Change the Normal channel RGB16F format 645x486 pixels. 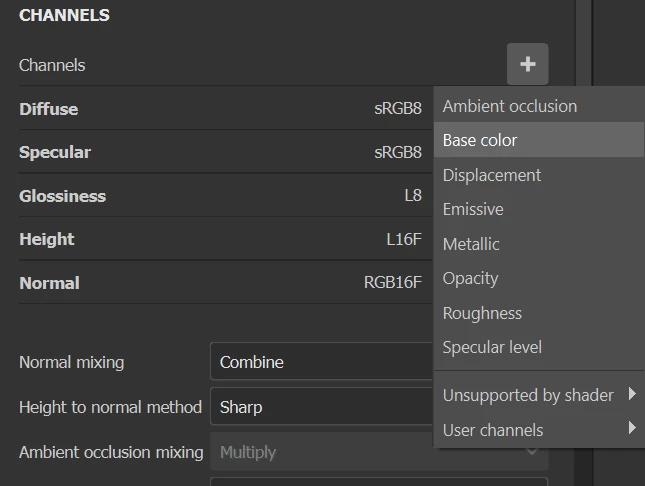pos(393,283)
